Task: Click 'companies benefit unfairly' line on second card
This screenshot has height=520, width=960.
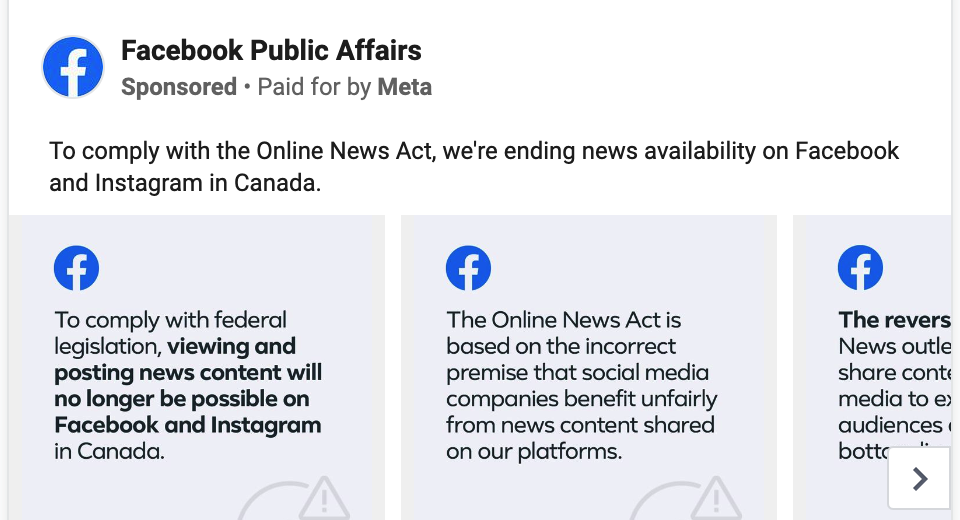Action: click(x=582, y=399)
